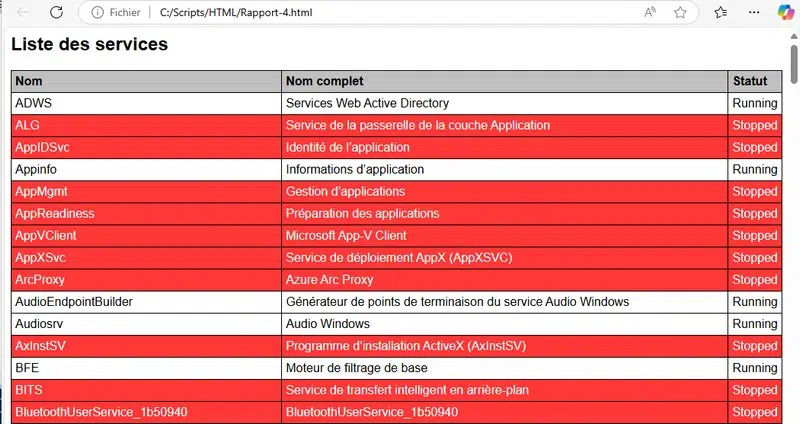Open the Copilot icon in the toolbar
The image size is (800, 424).
pos(783,13)
